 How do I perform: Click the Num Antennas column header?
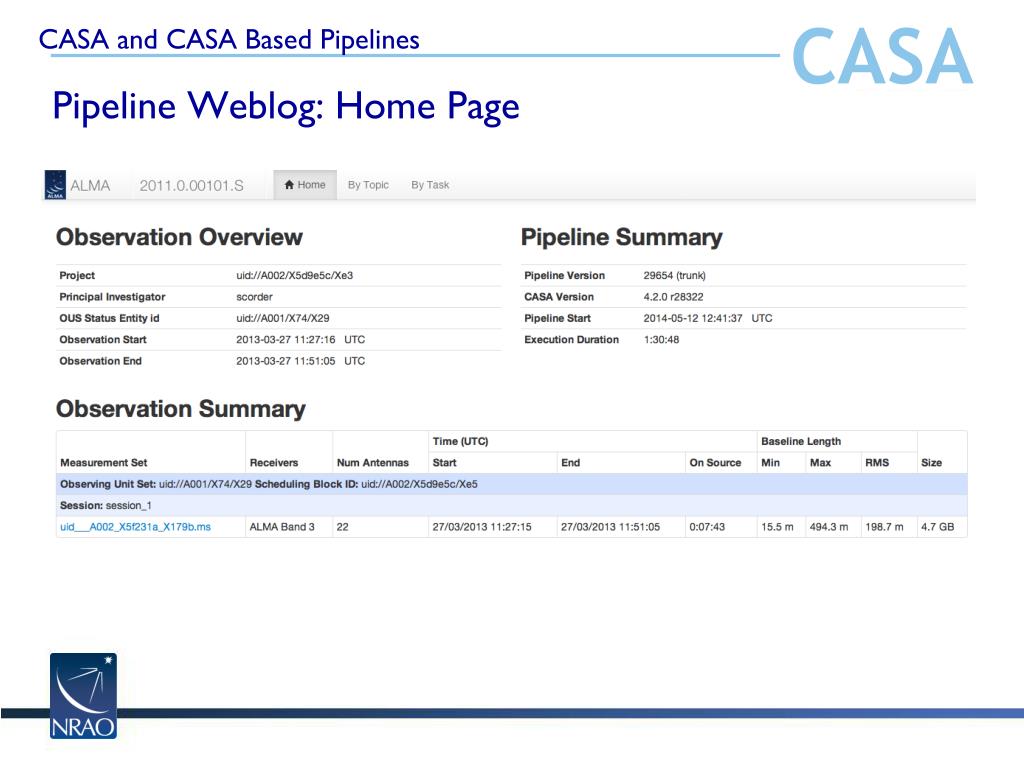[373, 463]
